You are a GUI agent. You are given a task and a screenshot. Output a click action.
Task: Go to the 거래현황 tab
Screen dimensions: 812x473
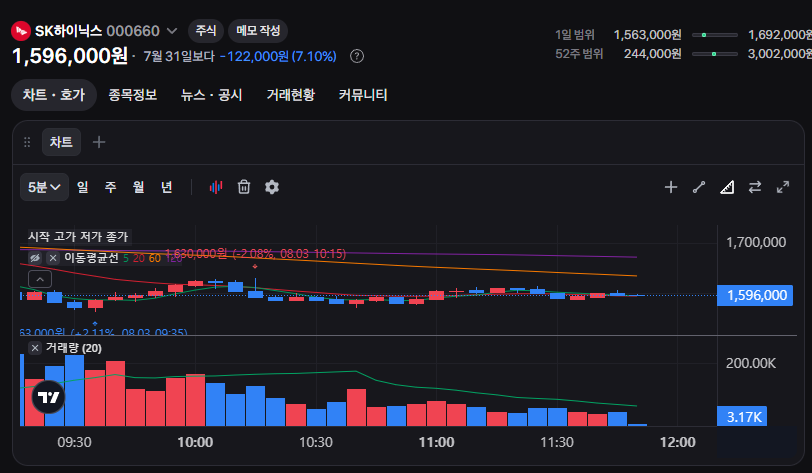tap(291, 95)
